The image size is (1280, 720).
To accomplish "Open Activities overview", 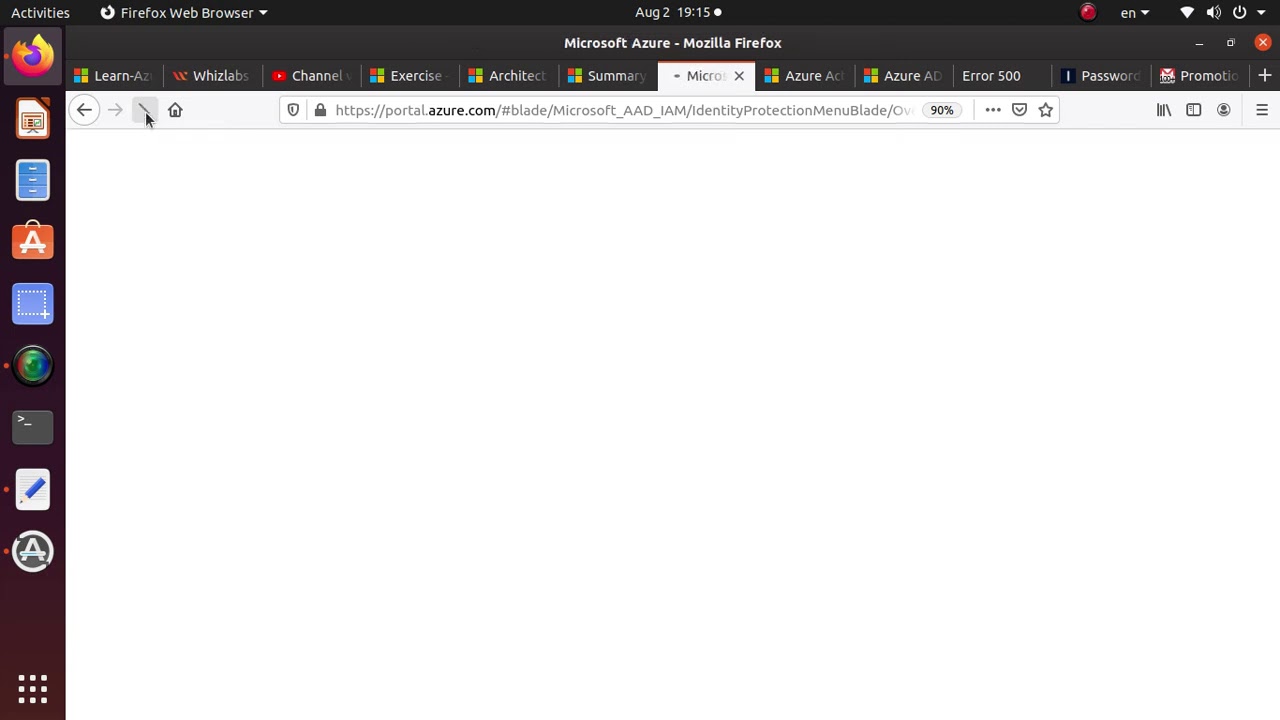I will (x=40, y=13).
